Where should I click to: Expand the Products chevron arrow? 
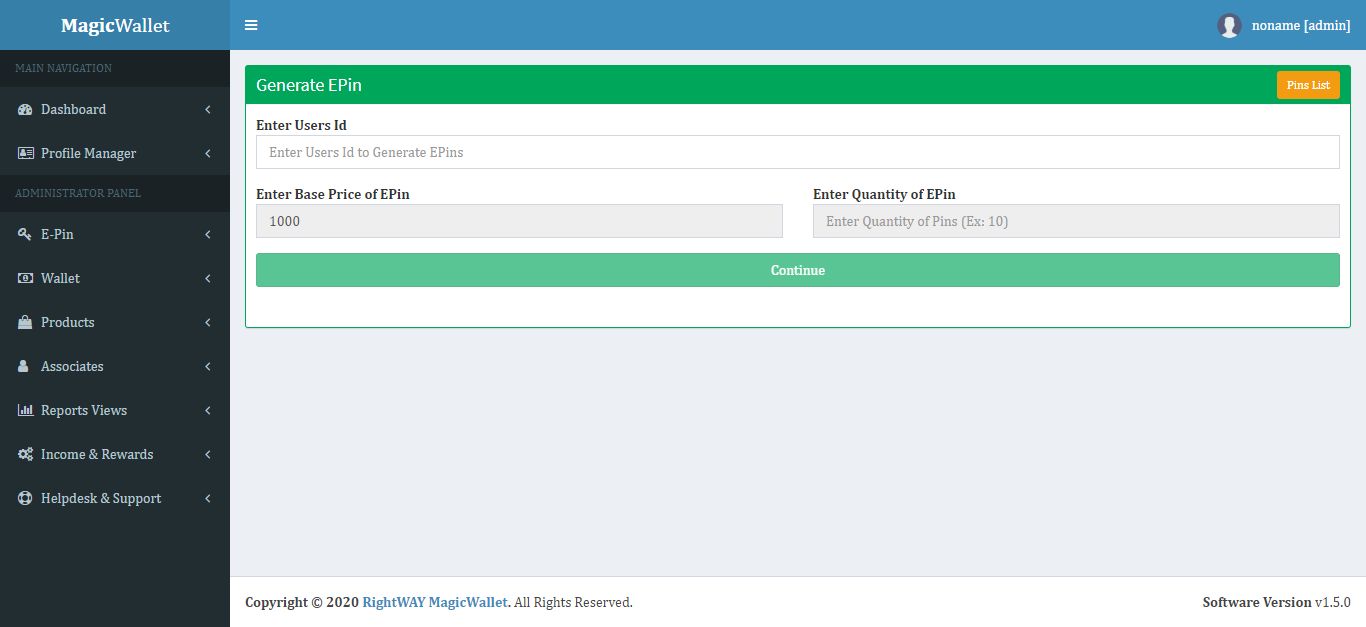pyautogui.click(x=207, y=322)
